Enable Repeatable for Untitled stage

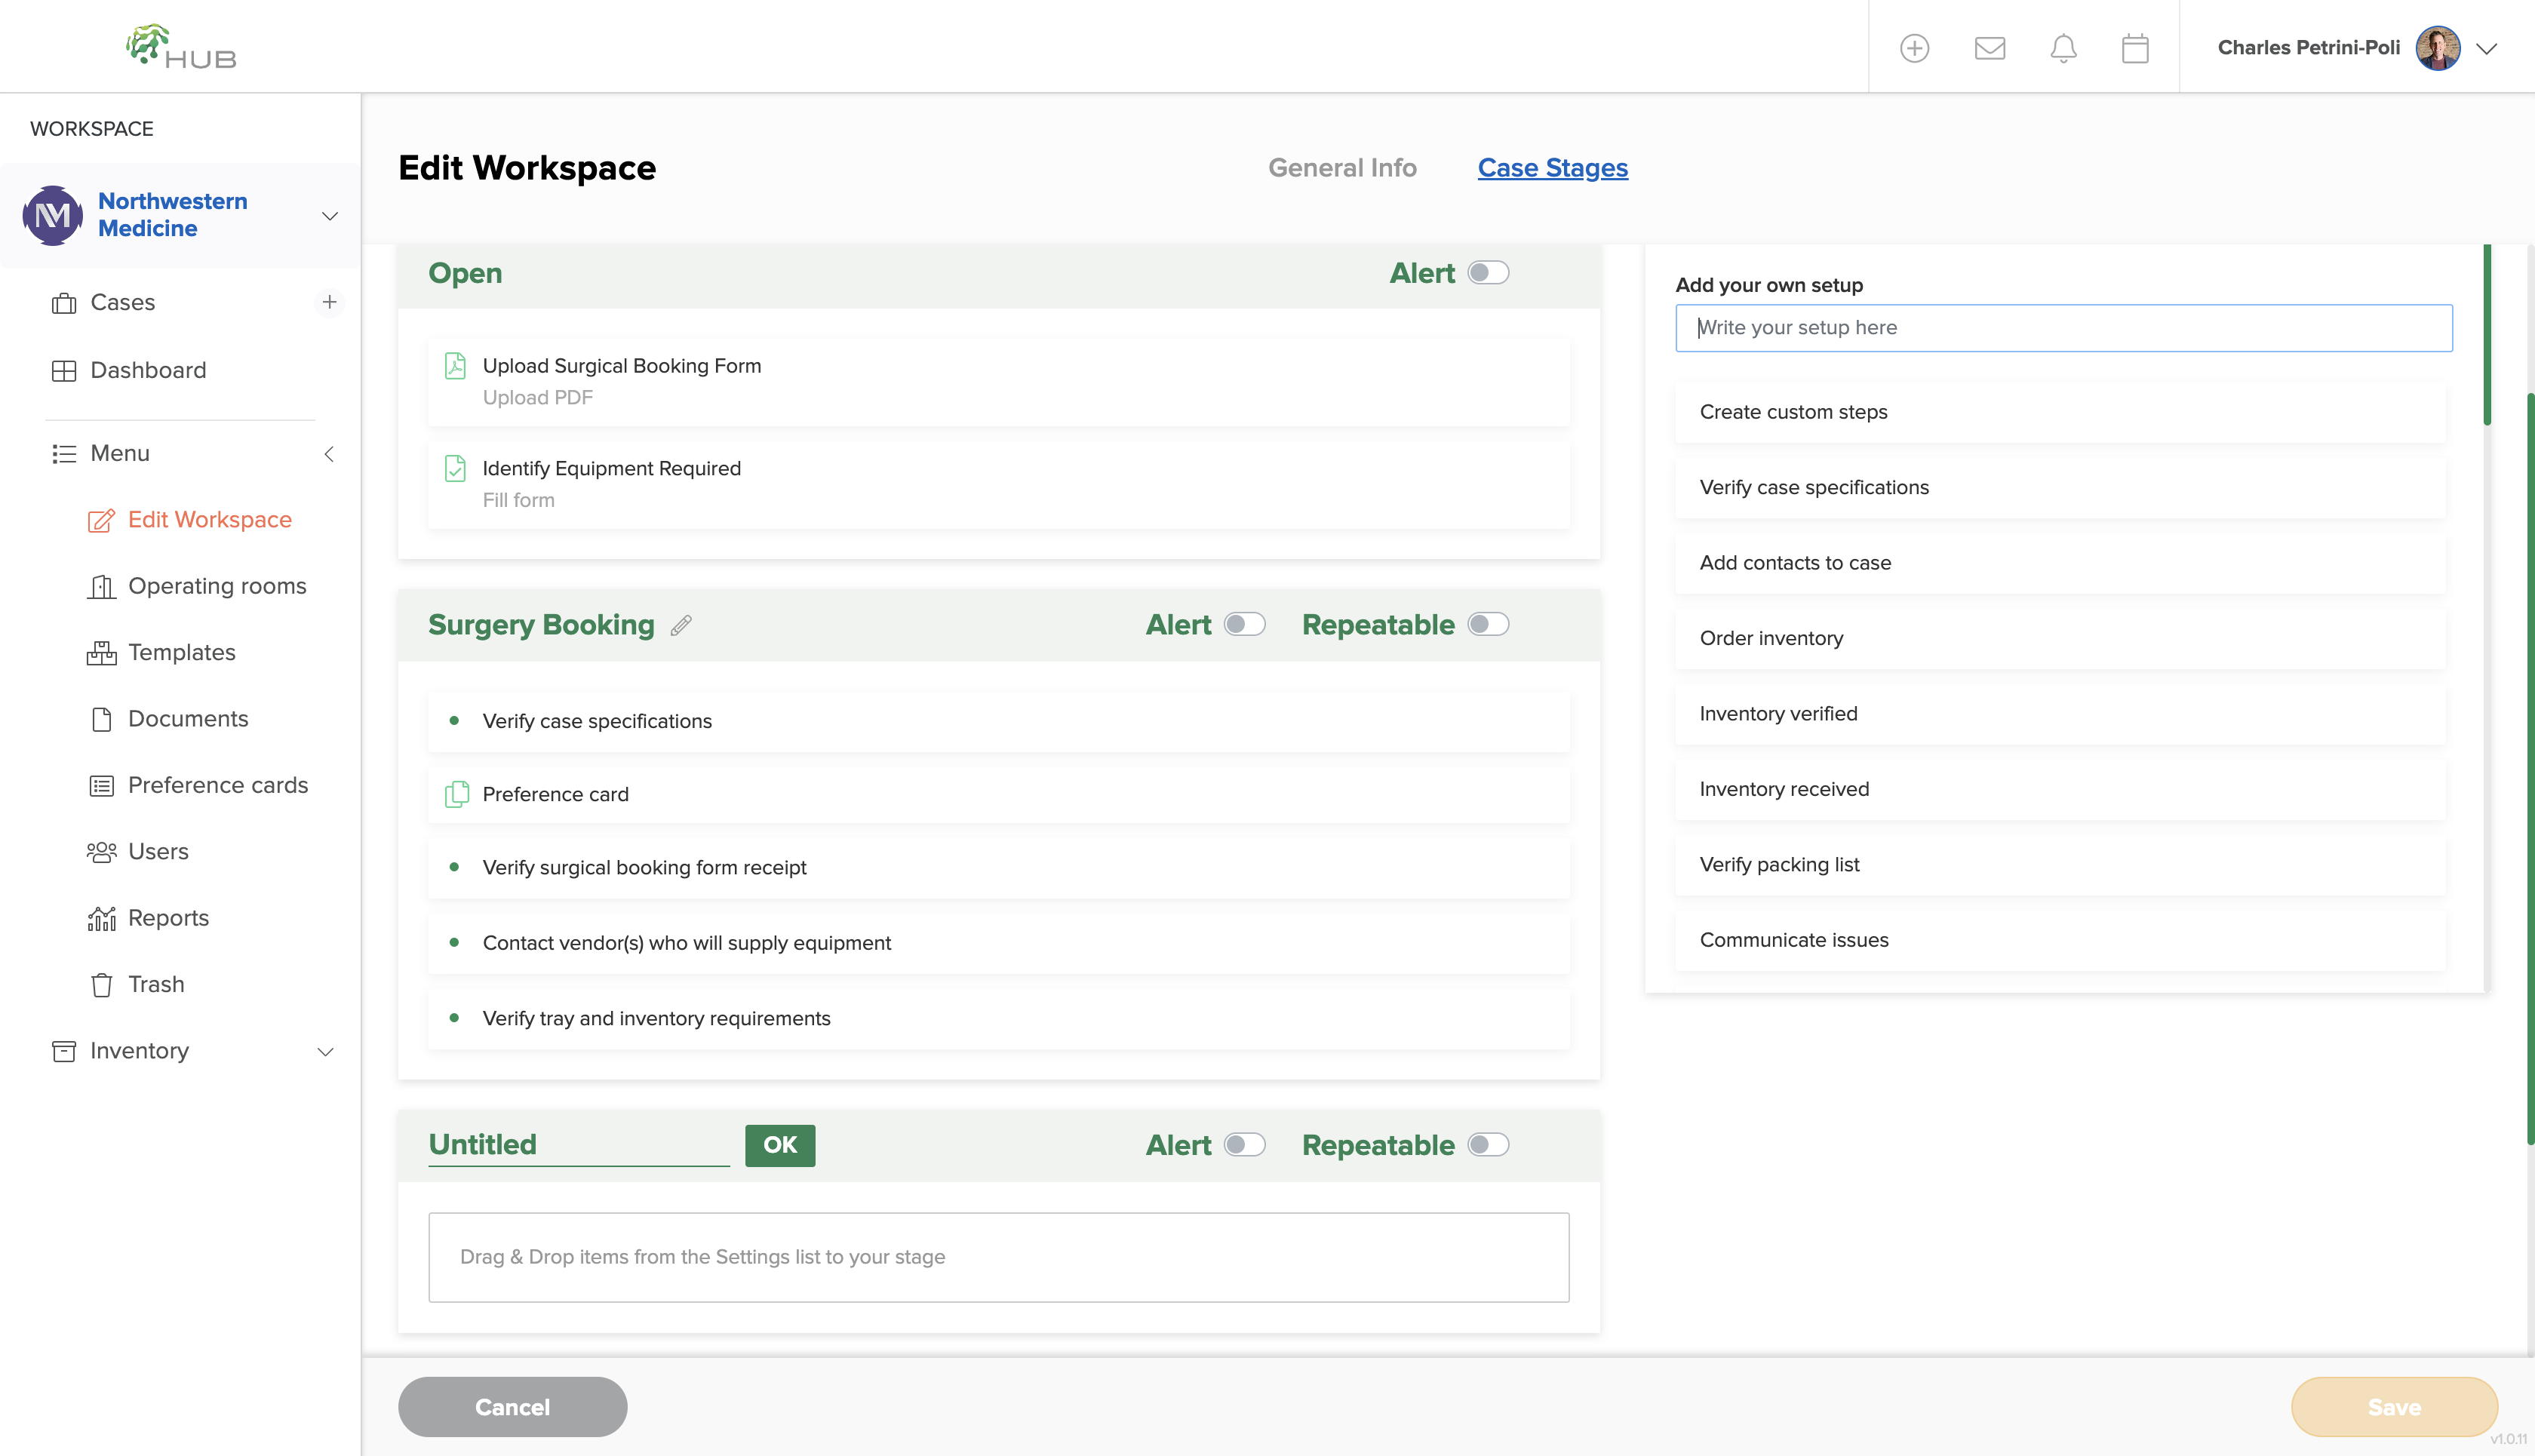pyautogui.click(x=1488, y=1144)
